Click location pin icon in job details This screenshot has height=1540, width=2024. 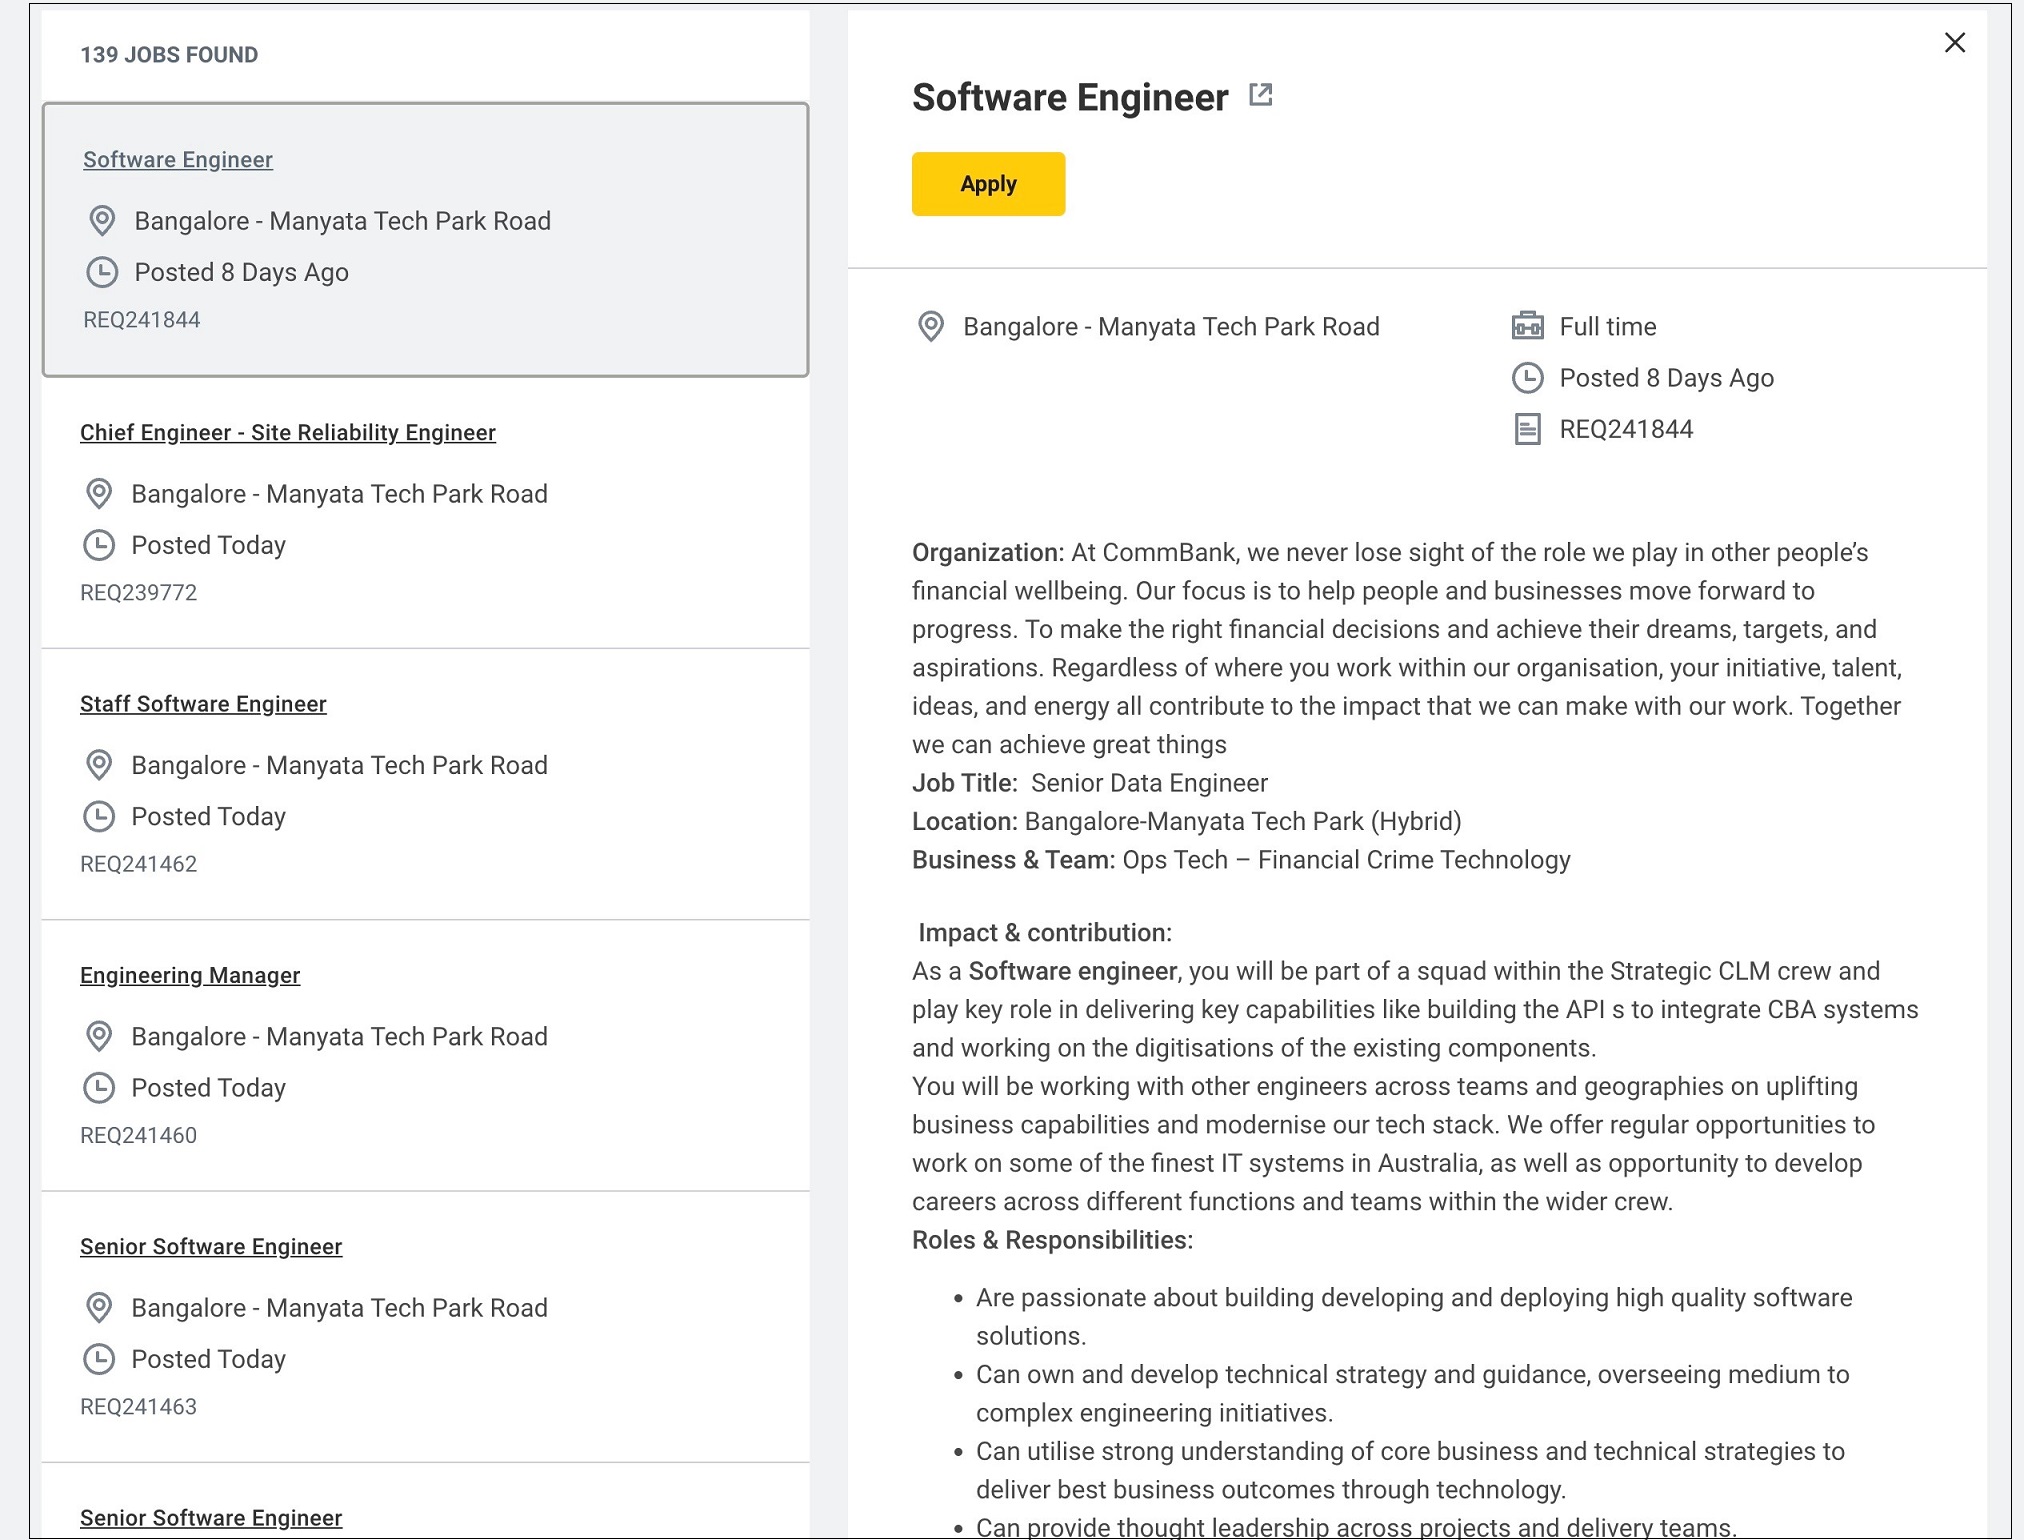tap(931, 327)
